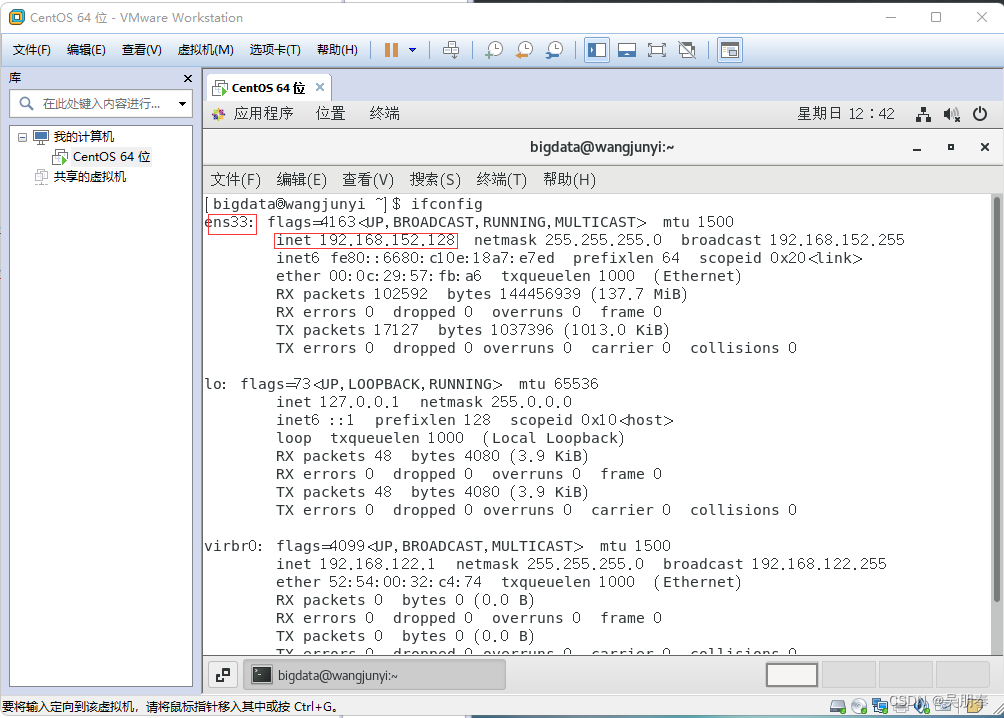Click the terminal vertical scrollbar
The width and height of the screenshot is (1004, 718).
pyautogui.click(x=996, y=400)
